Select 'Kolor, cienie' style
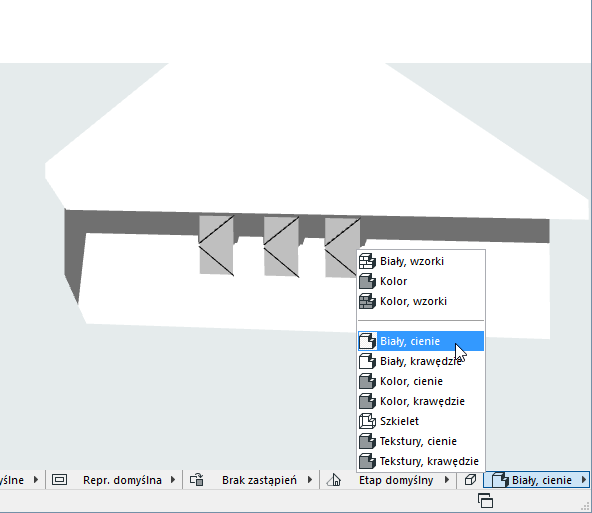The width and height of the screenshot is (592, 513). 421,381
